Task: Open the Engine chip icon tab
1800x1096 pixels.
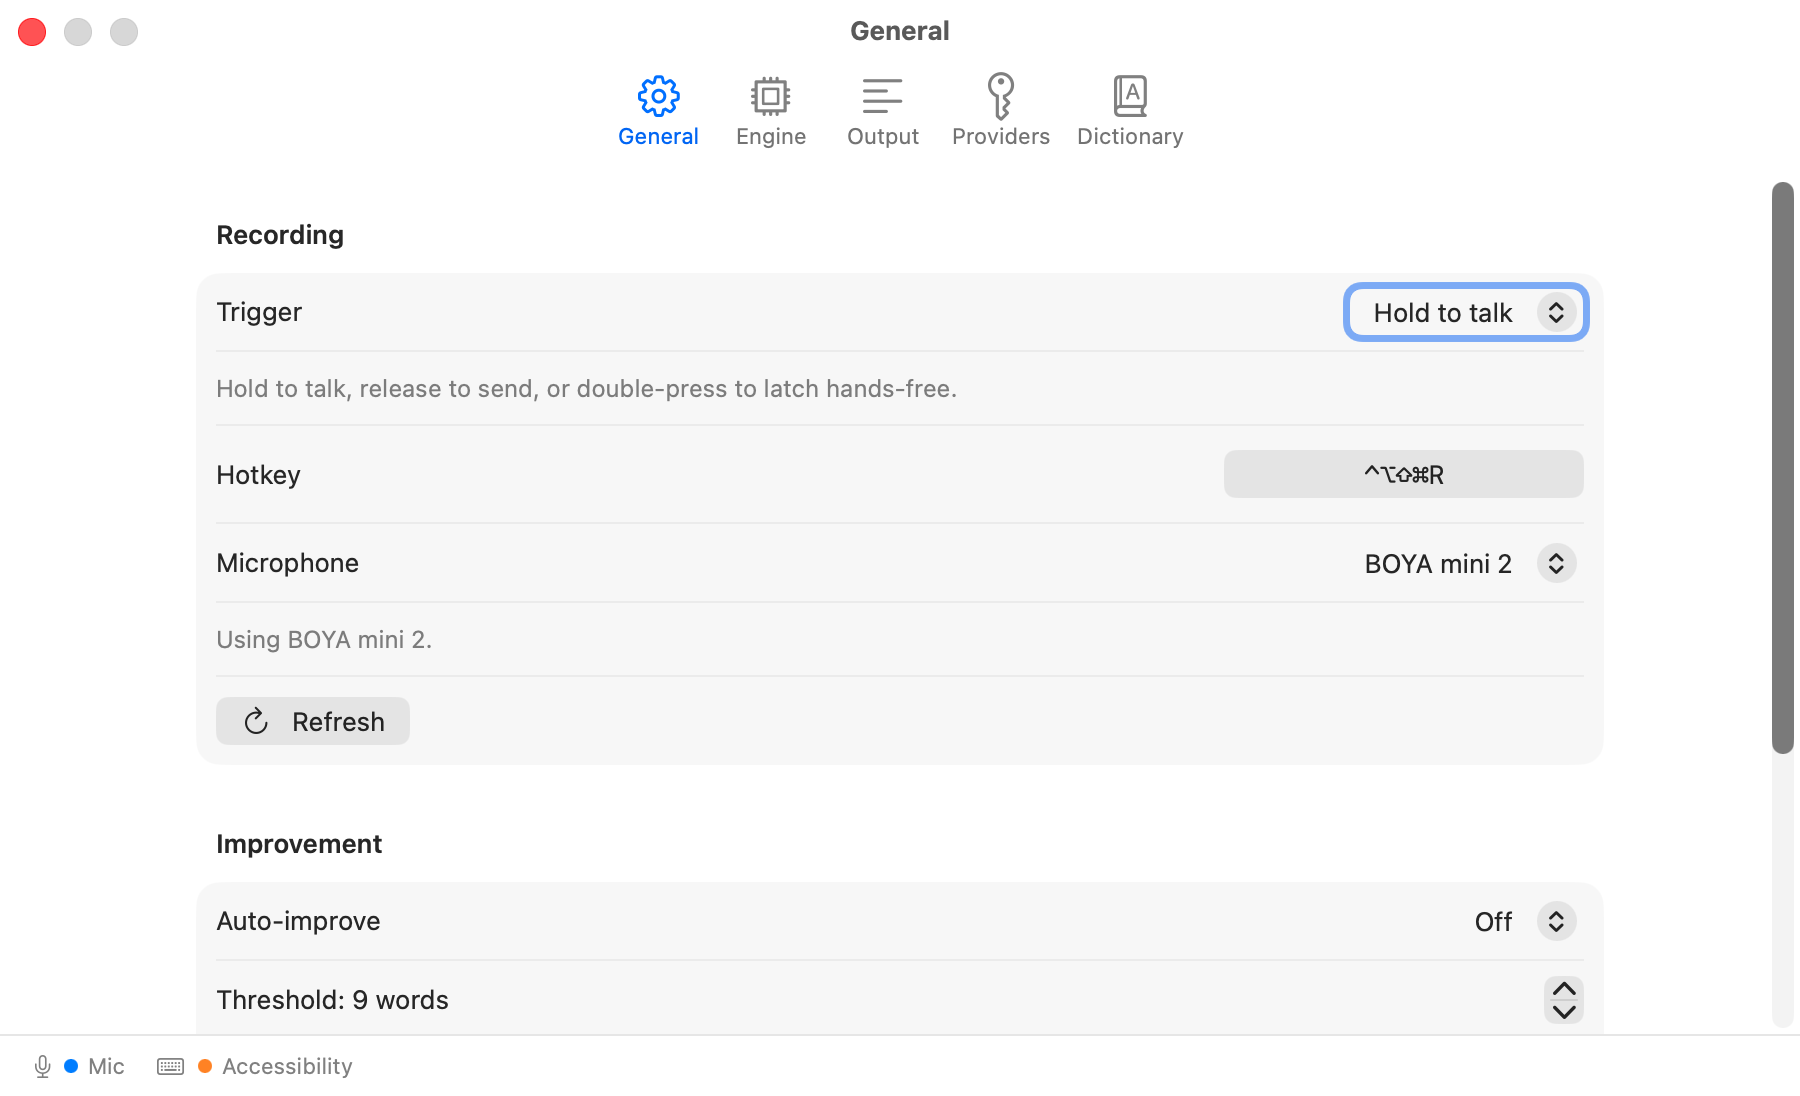Action: click(x=770, y=96)
